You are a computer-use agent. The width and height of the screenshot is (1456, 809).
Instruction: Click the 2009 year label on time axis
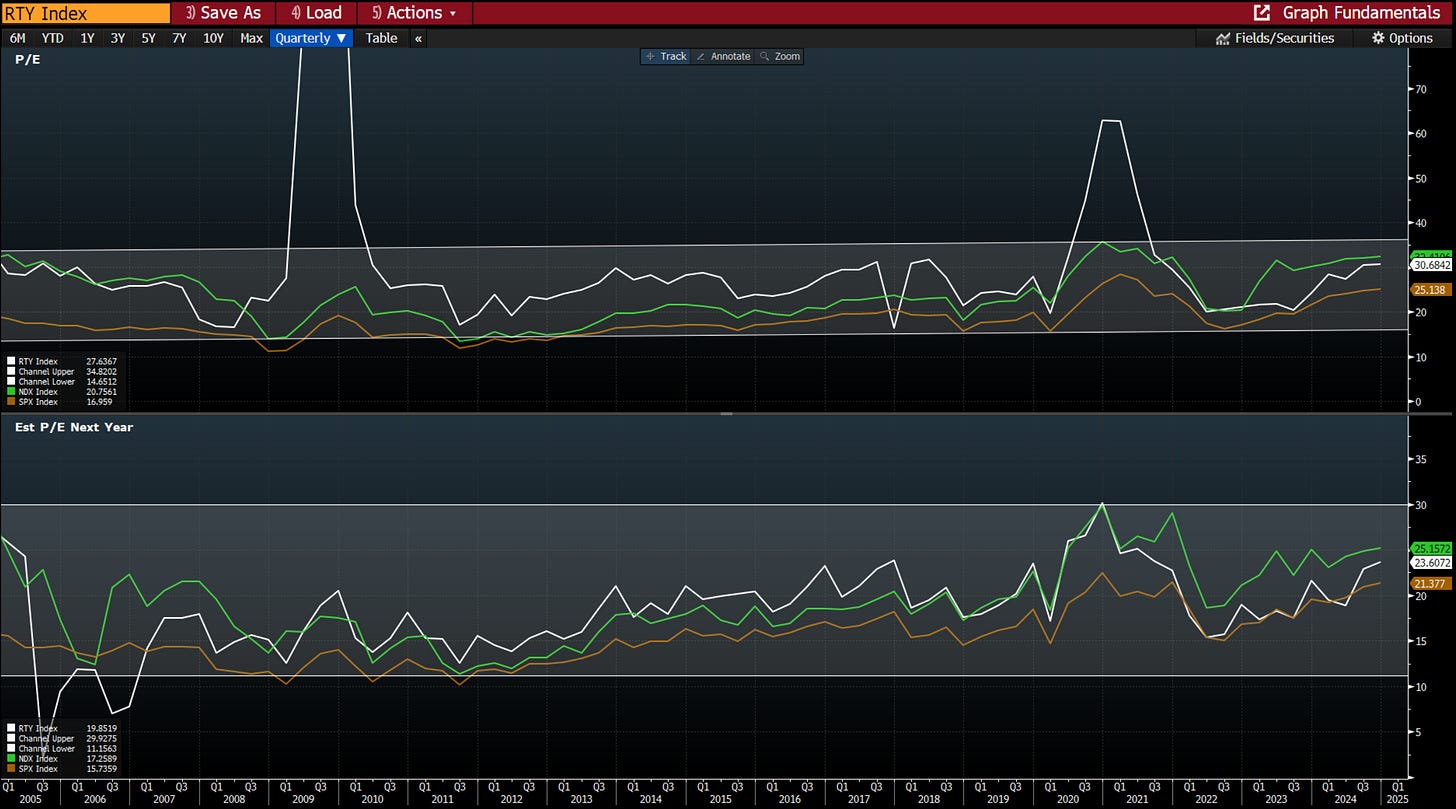[x=302, y=800]
